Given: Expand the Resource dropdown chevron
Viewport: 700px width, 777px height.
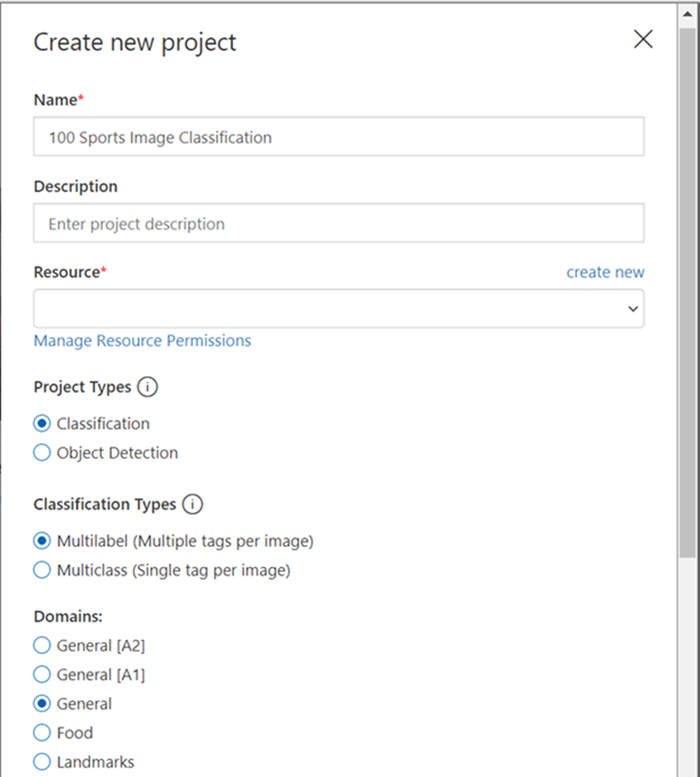Looking at the screenshot, I should tap(633, 309).
